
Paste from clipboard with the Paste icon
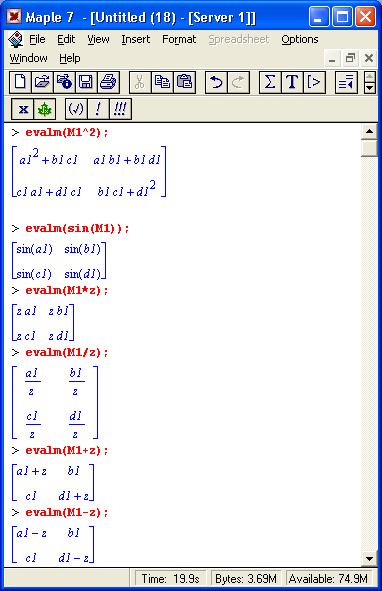[x=184, y=82]
